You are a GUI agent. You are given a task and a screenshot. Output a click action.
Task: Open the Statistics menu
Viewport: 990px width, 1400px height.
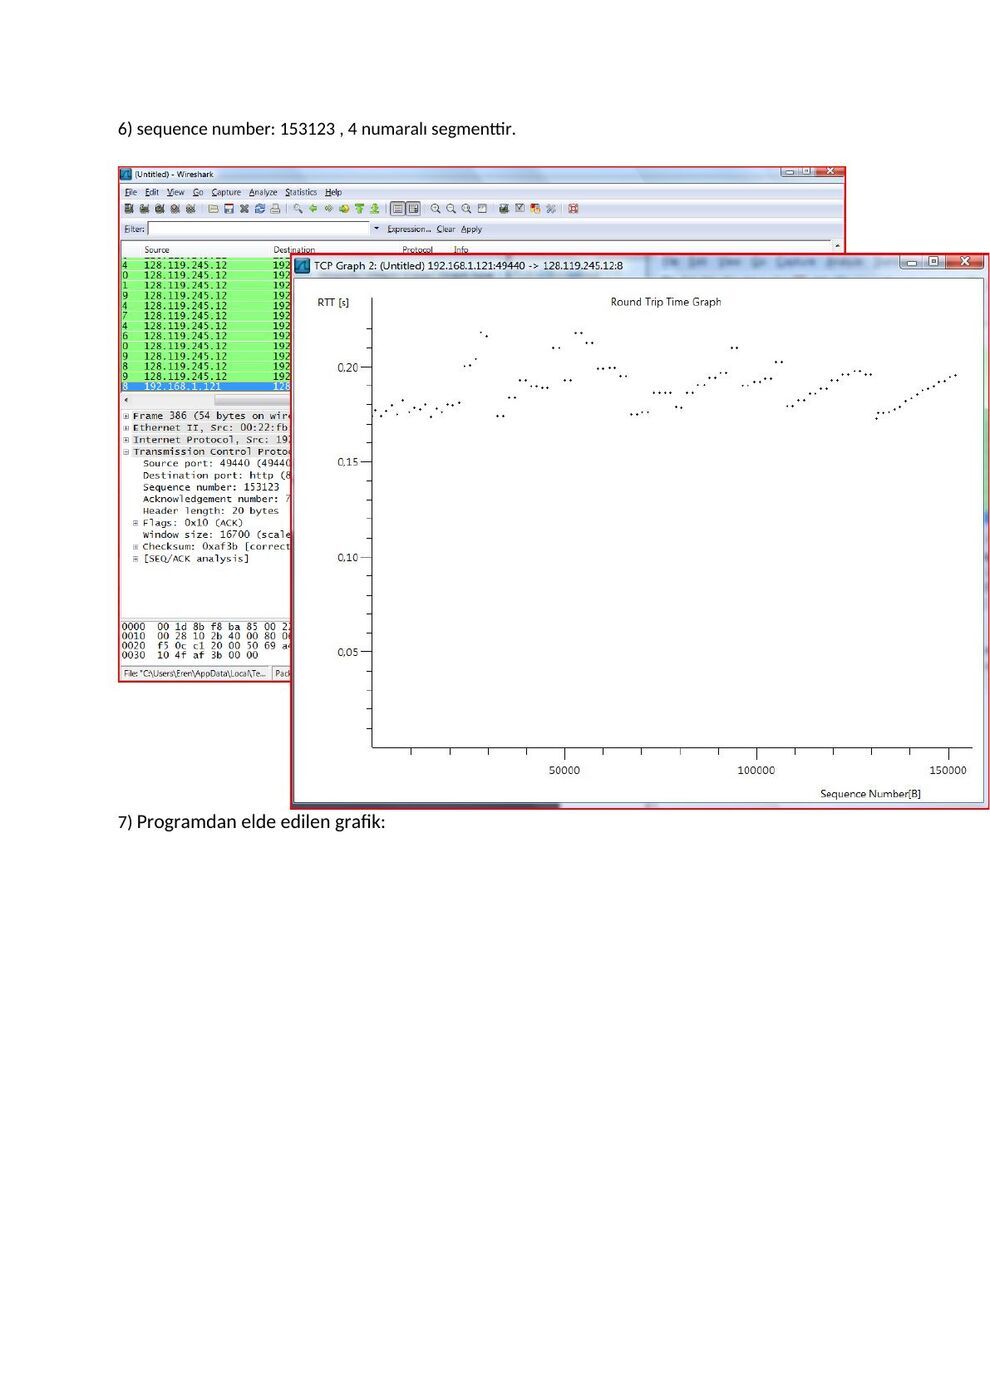(301, 192)
